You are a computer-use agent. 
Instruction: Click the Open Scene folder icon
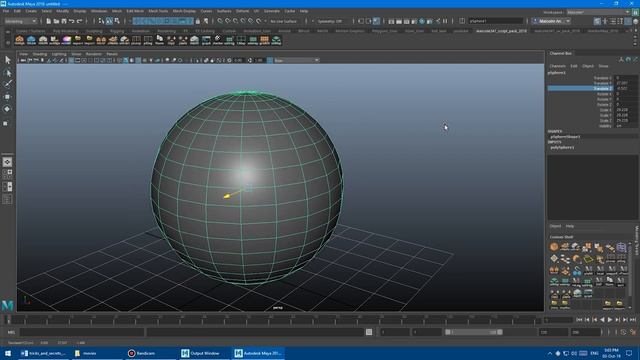coord(56,21)
